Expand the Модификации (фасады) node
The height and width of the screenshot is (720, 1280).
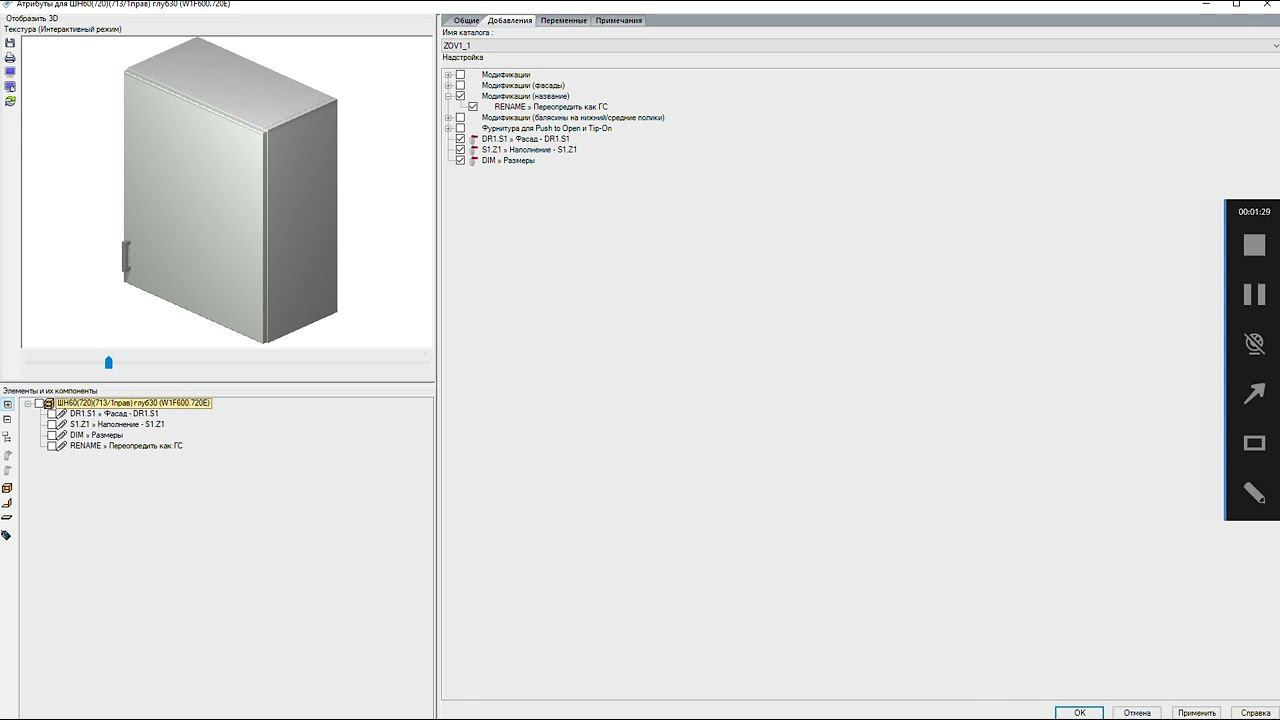coord(448,86)
